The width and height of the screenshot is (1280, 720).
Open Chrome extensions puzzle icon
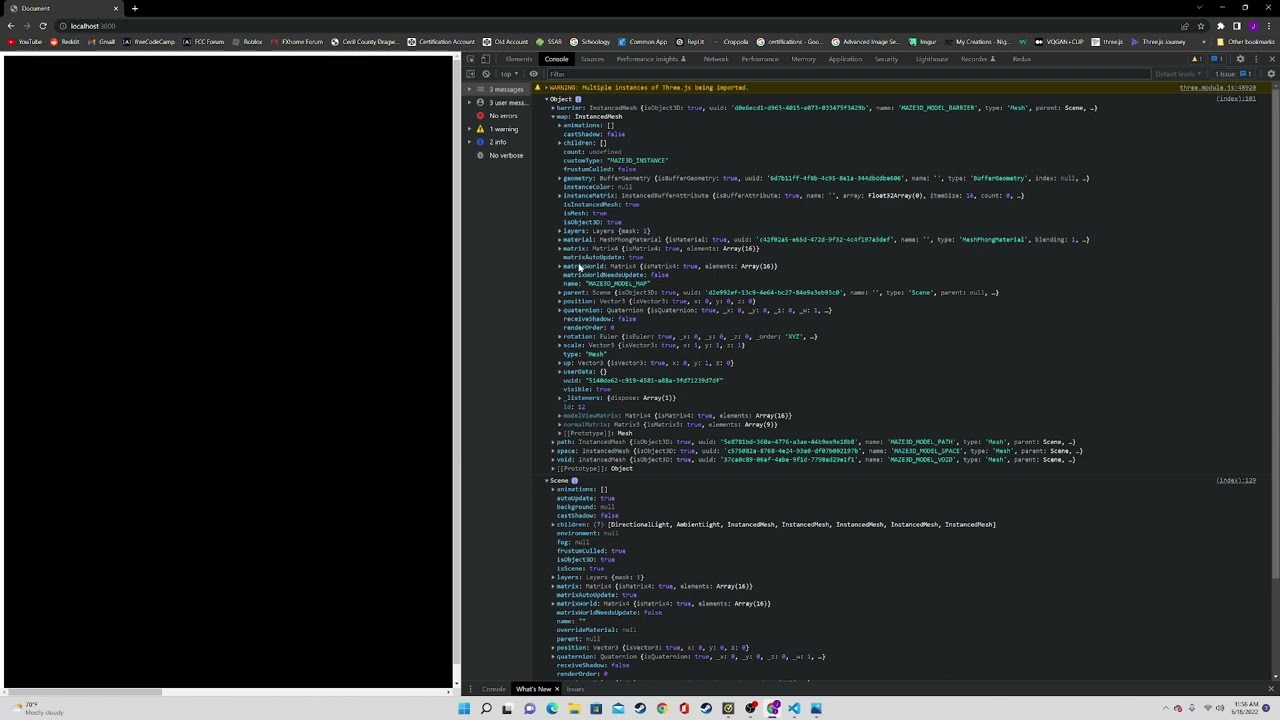[x=1220, y=26]
